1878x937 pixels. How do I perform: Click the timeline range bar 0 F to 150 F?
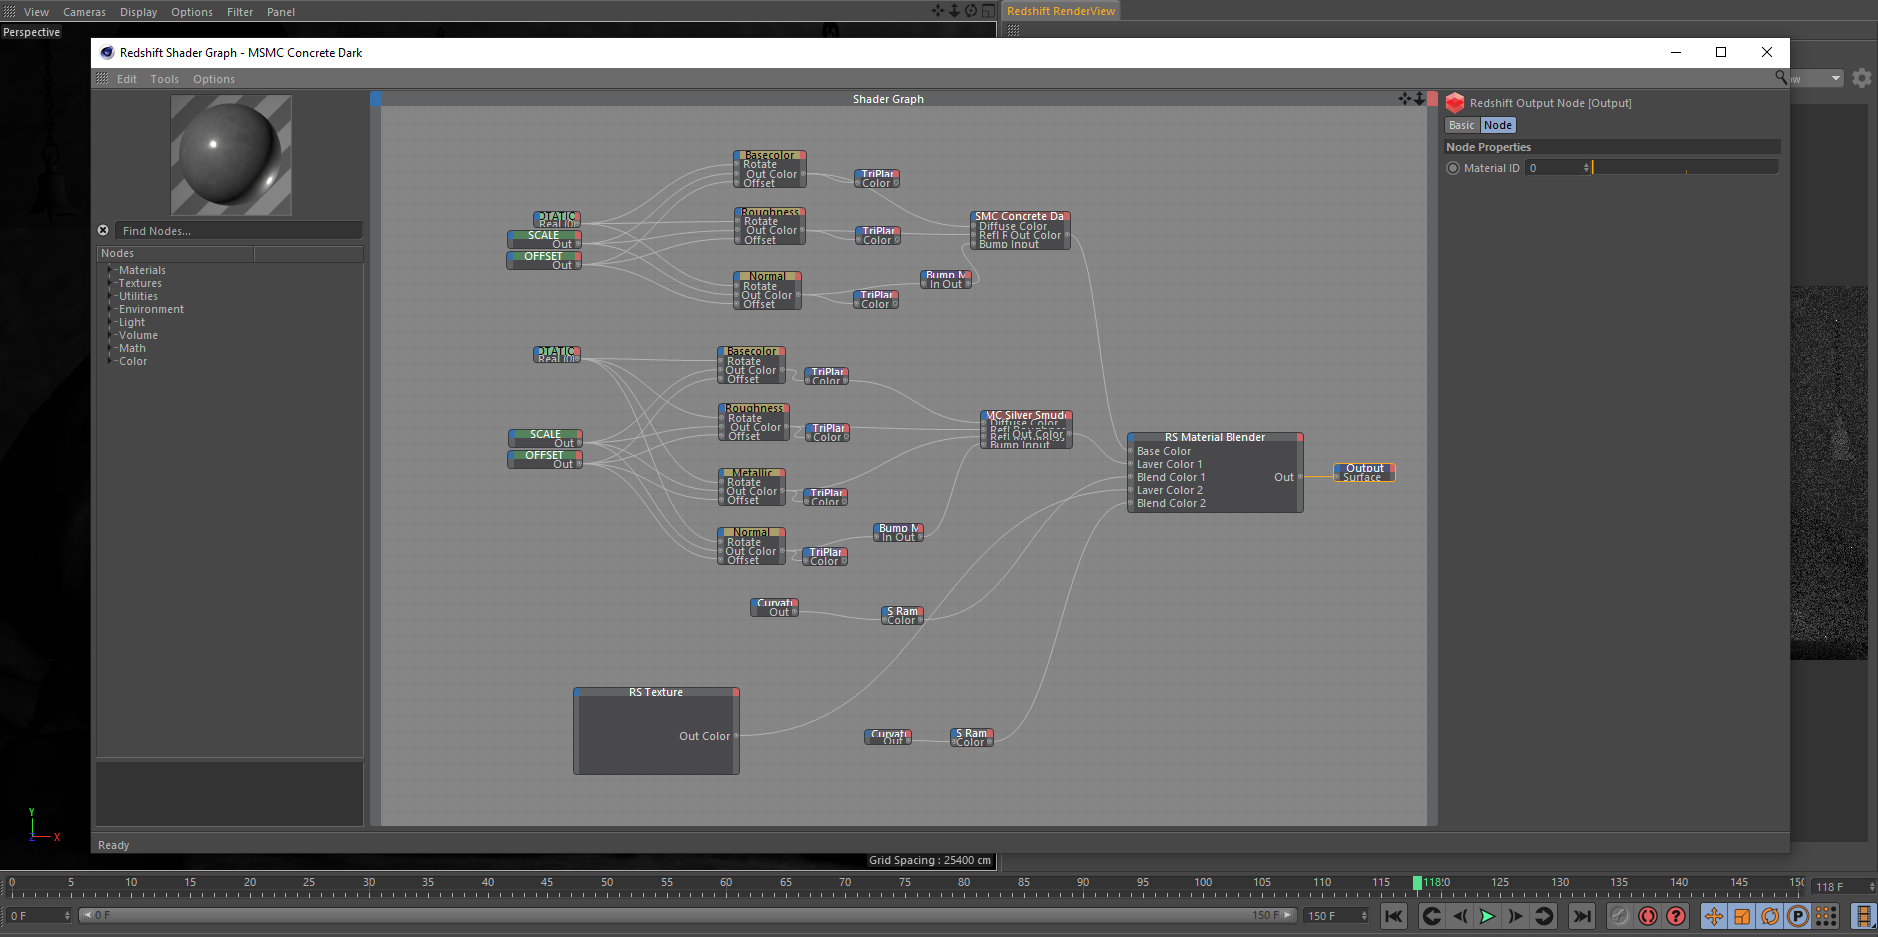coord(688,915)
